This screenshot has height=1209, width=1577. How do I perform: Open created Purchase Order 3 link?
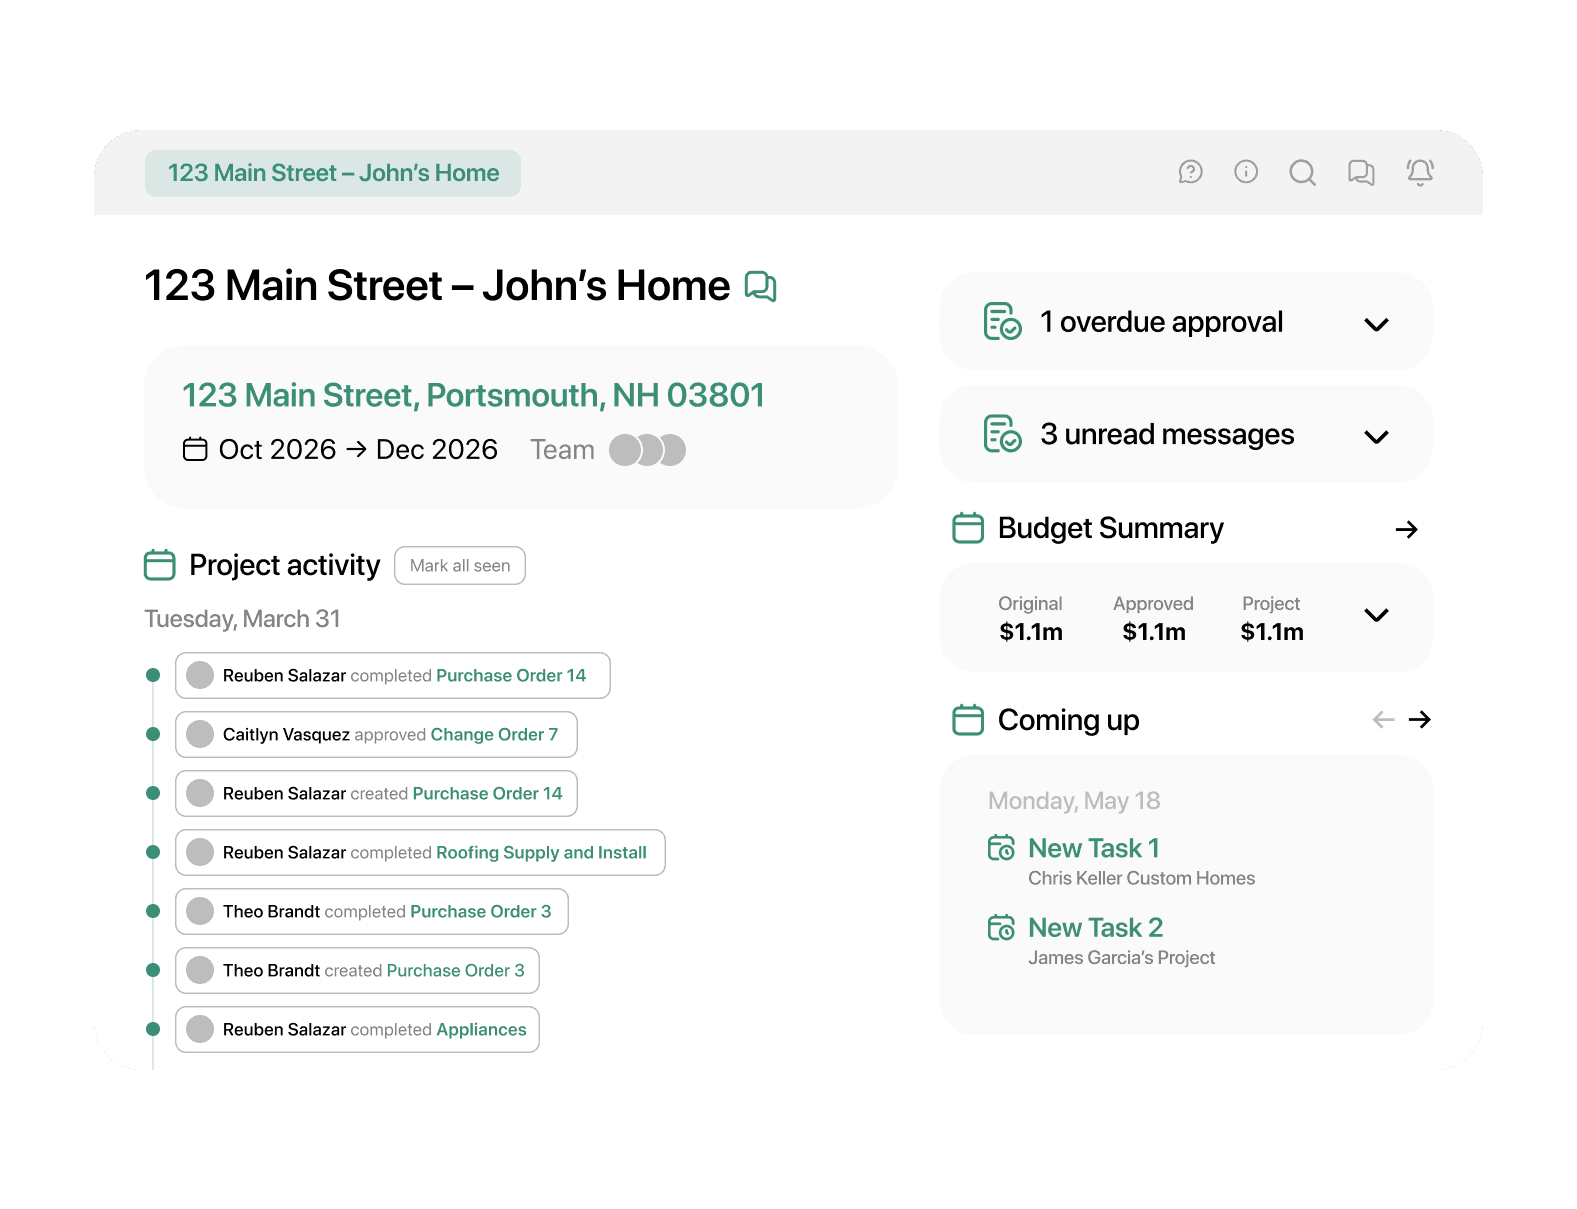(455, 970)
